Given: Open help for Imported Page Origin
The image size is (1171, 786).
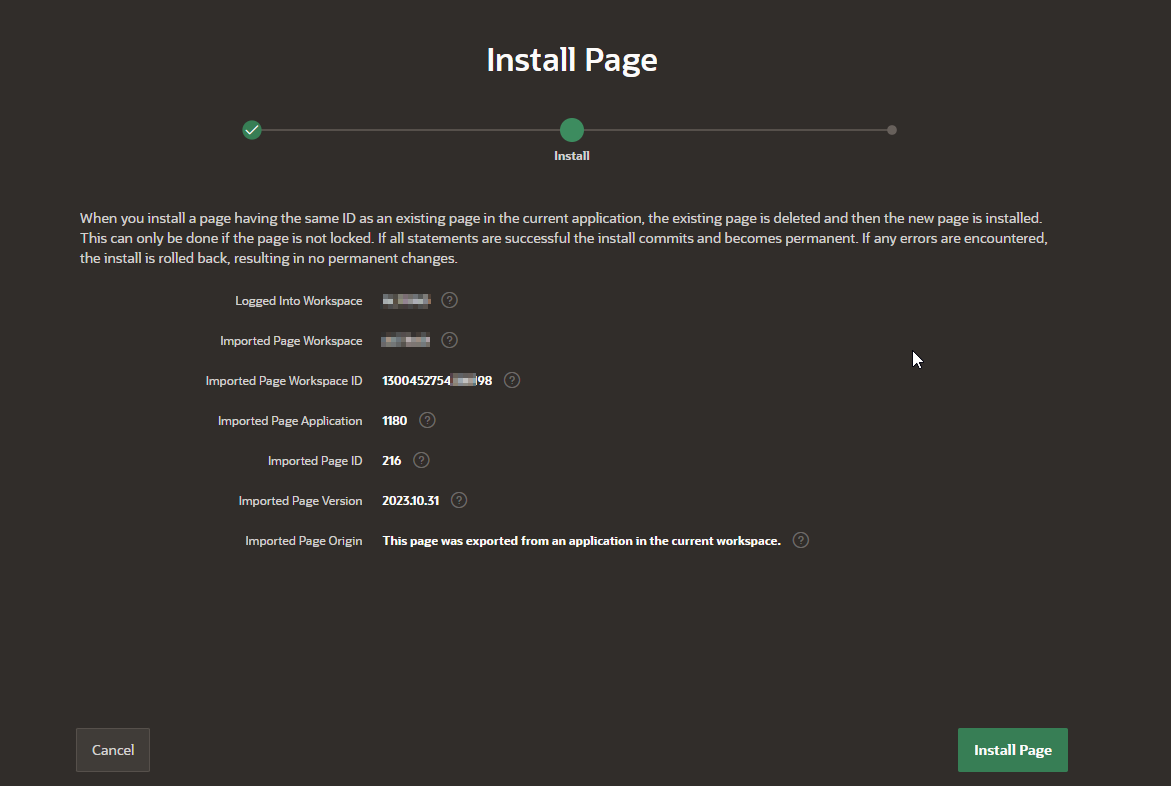Looking at the screenshot, I should [x=800, y=539].
